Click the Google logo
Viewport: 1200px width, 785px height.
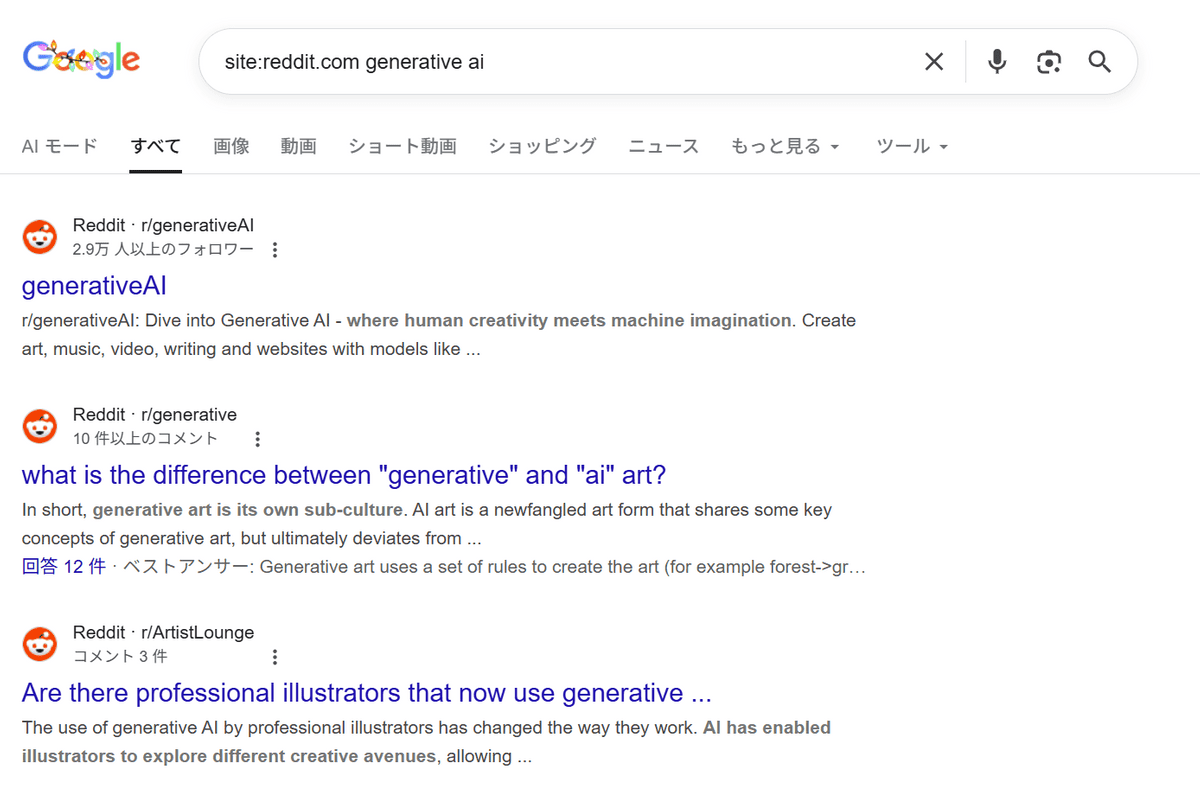point(81,61)
